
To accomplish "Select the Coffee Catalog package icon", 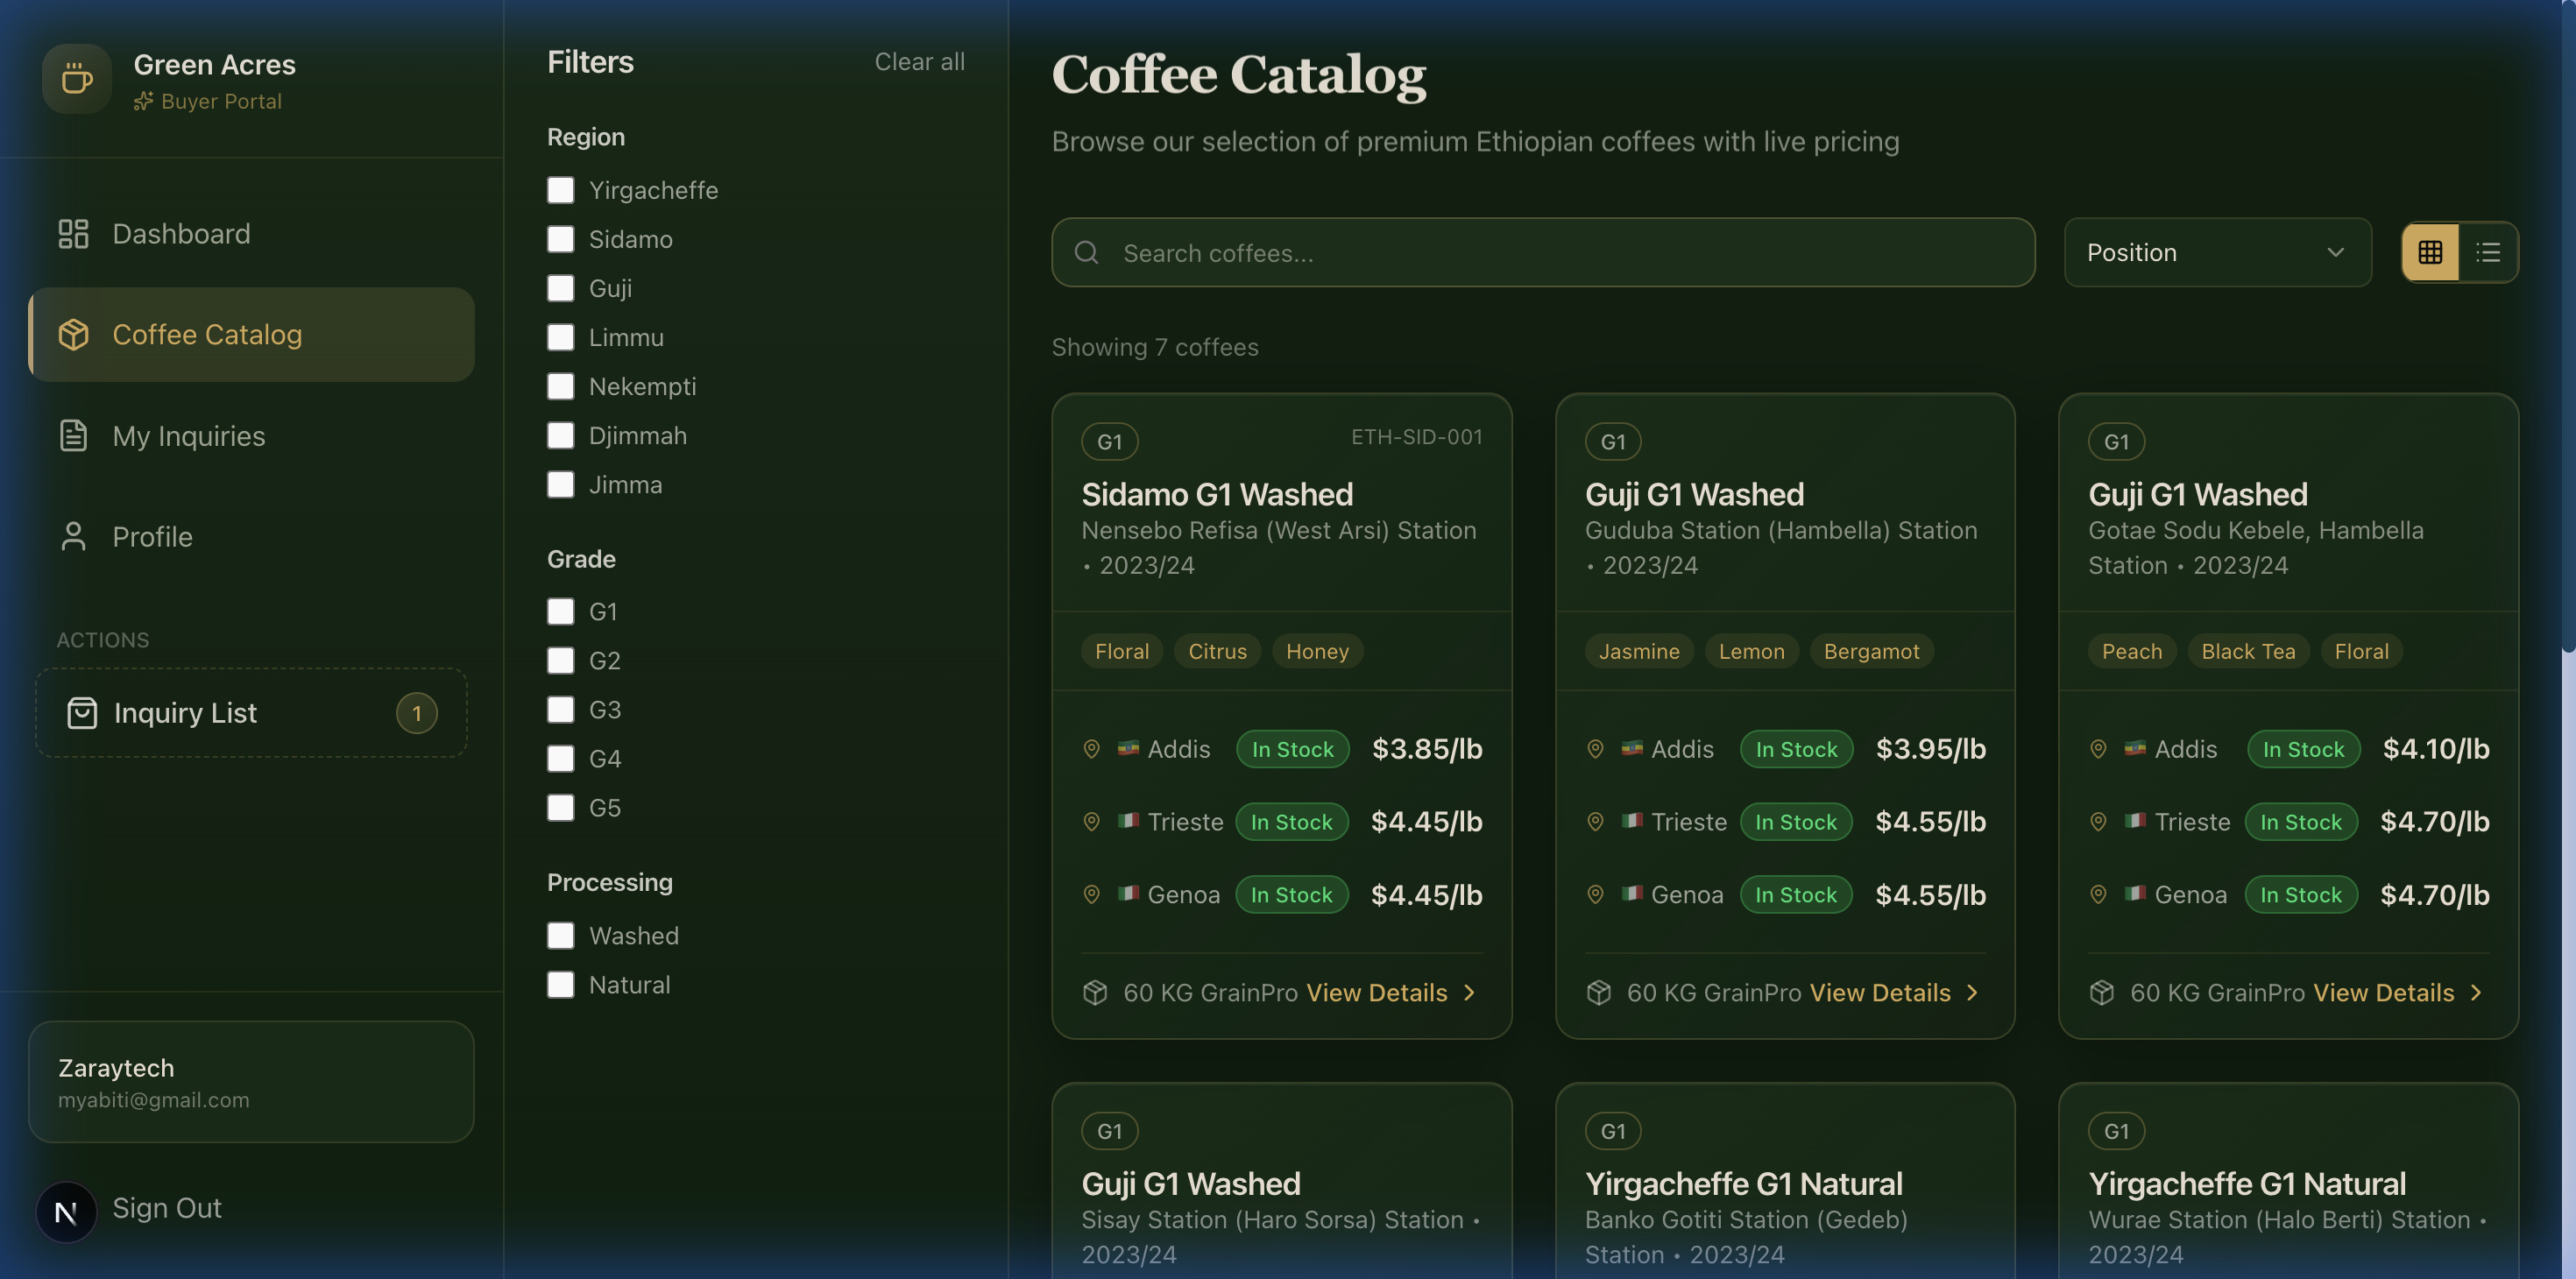I will click(x=74, y=334).
